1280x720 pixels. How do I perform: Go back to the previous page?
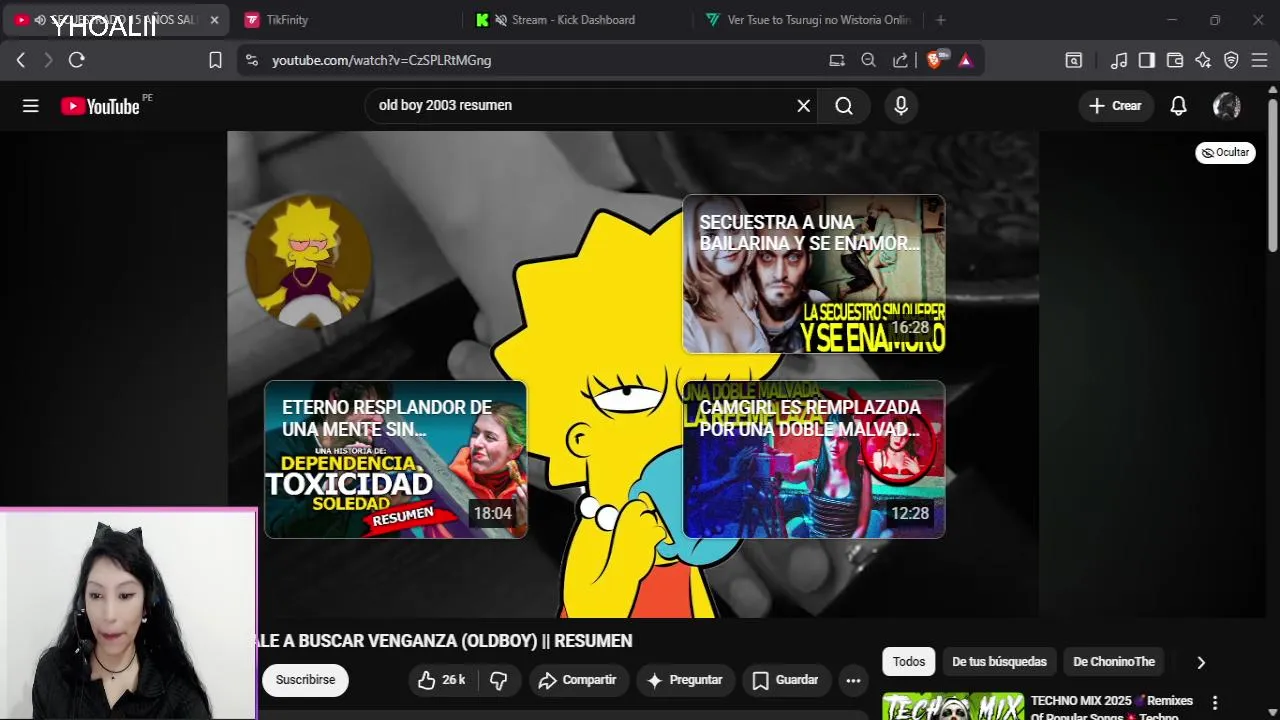point(21,60)
